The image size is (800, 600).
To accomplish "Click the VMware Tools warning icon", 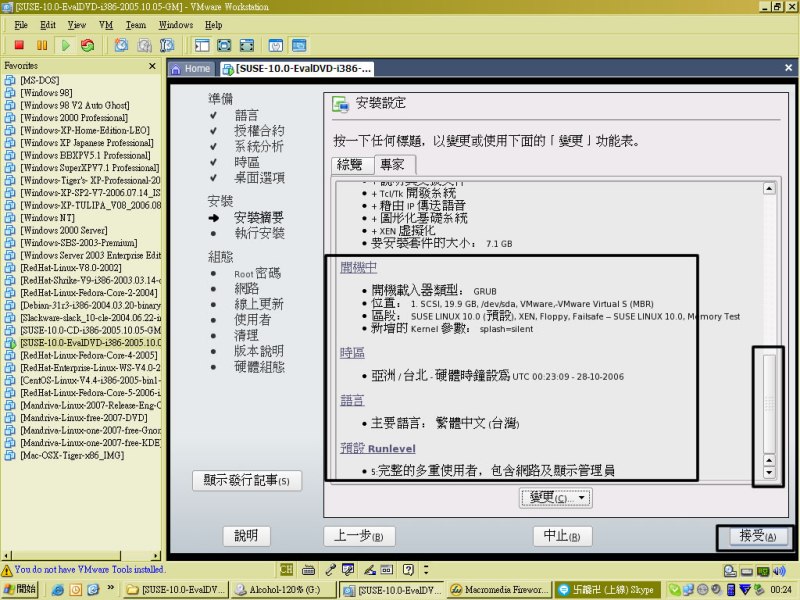I will pyautogui.click(x=7, y=570).
